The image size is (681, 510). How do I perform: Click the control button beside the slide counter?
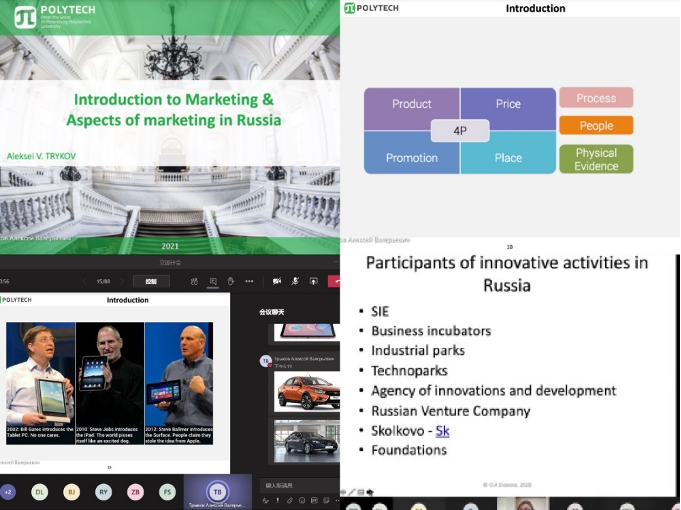click(x=151, y=281)
